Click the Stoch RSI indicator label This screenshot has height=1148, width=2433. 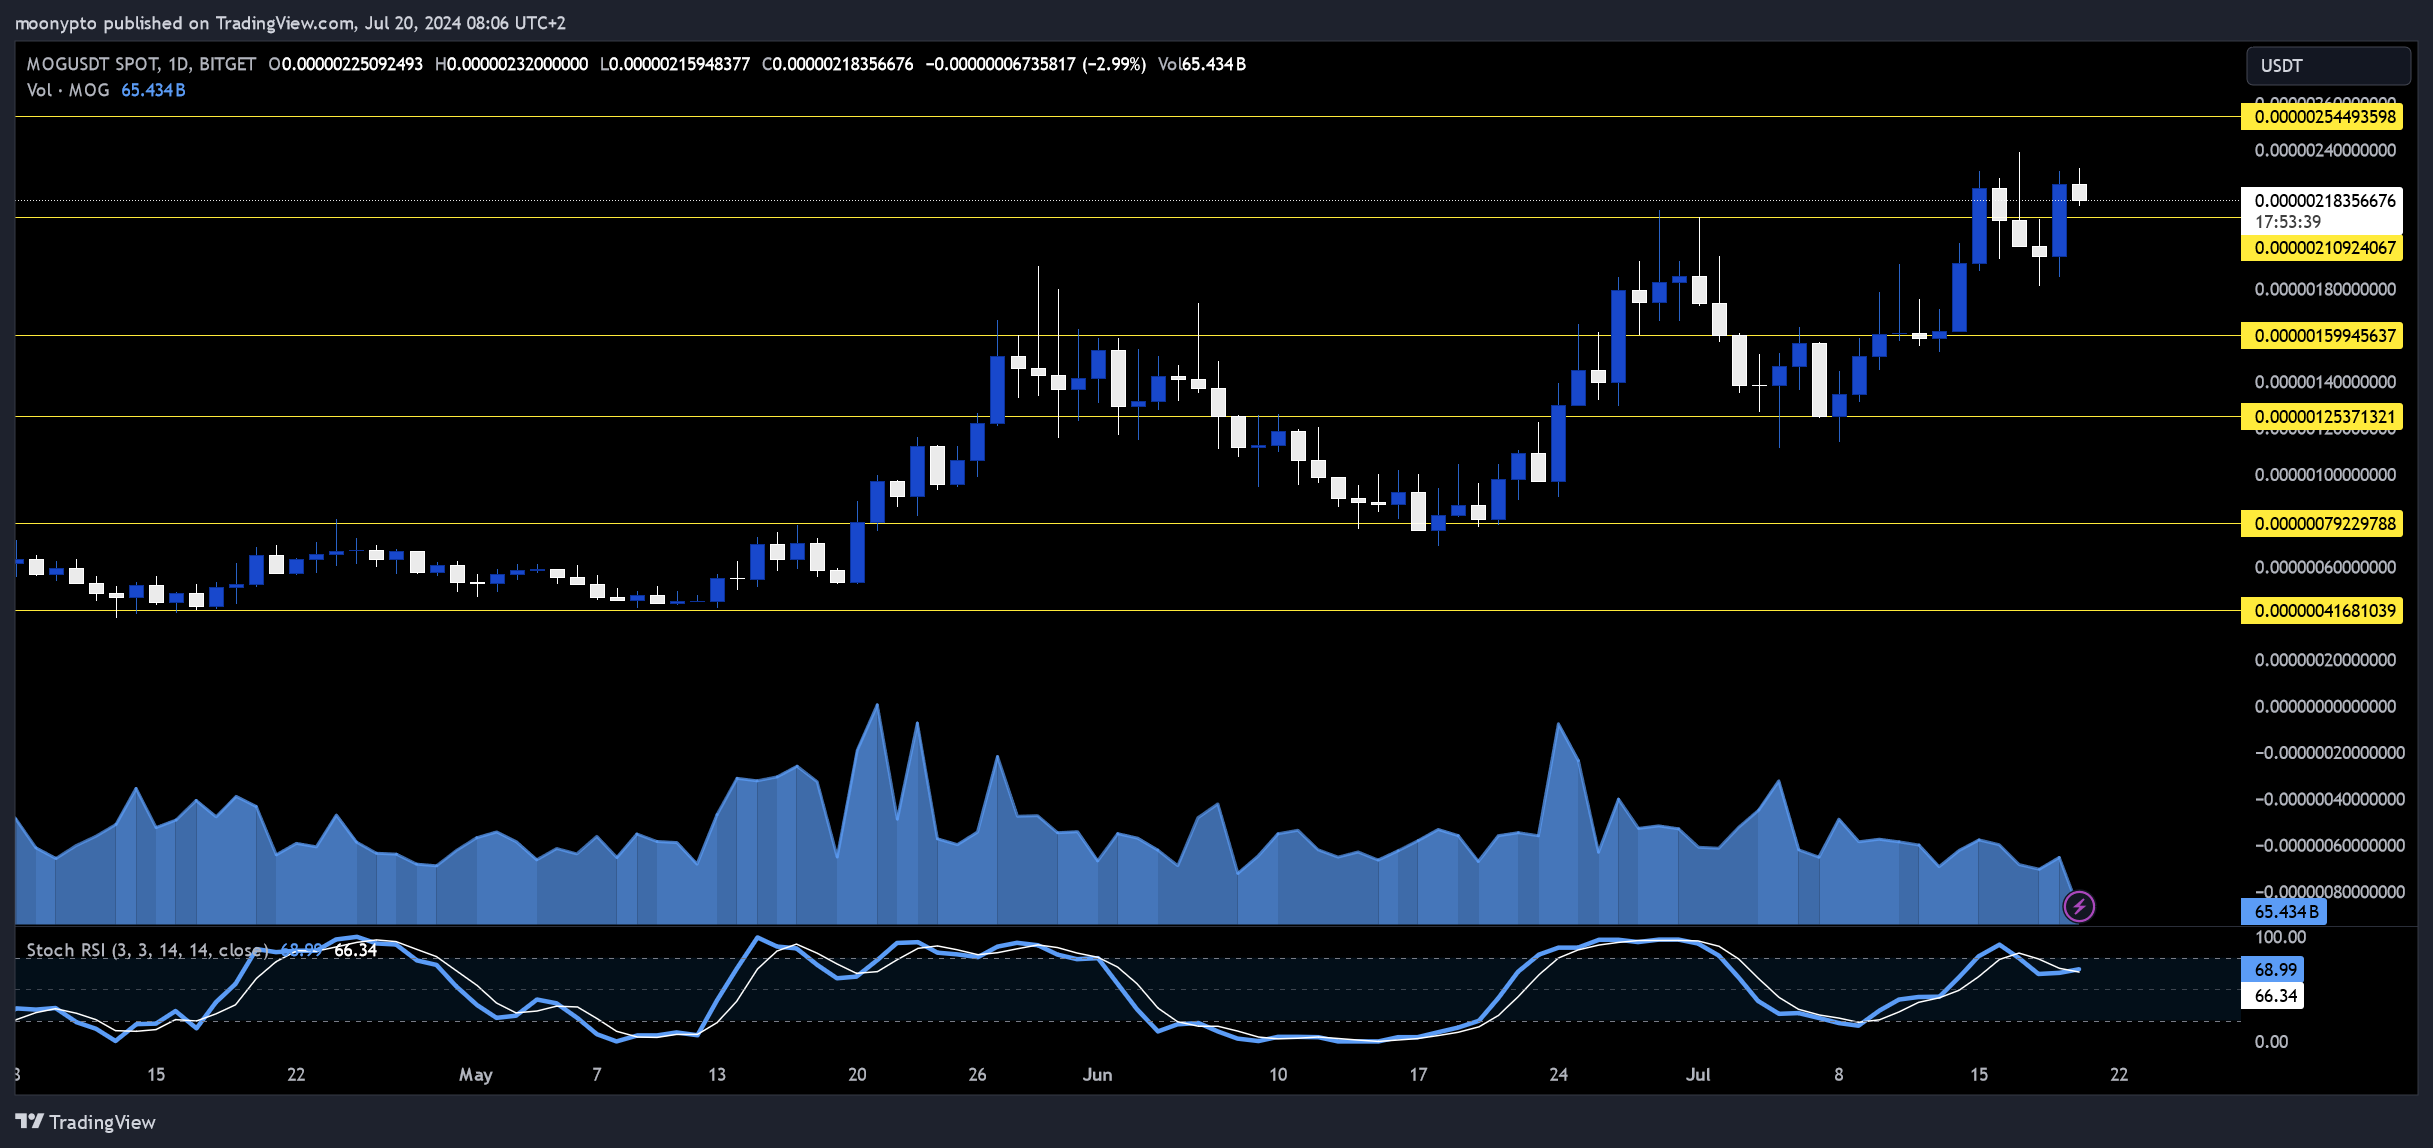click(x=148, y=950)
